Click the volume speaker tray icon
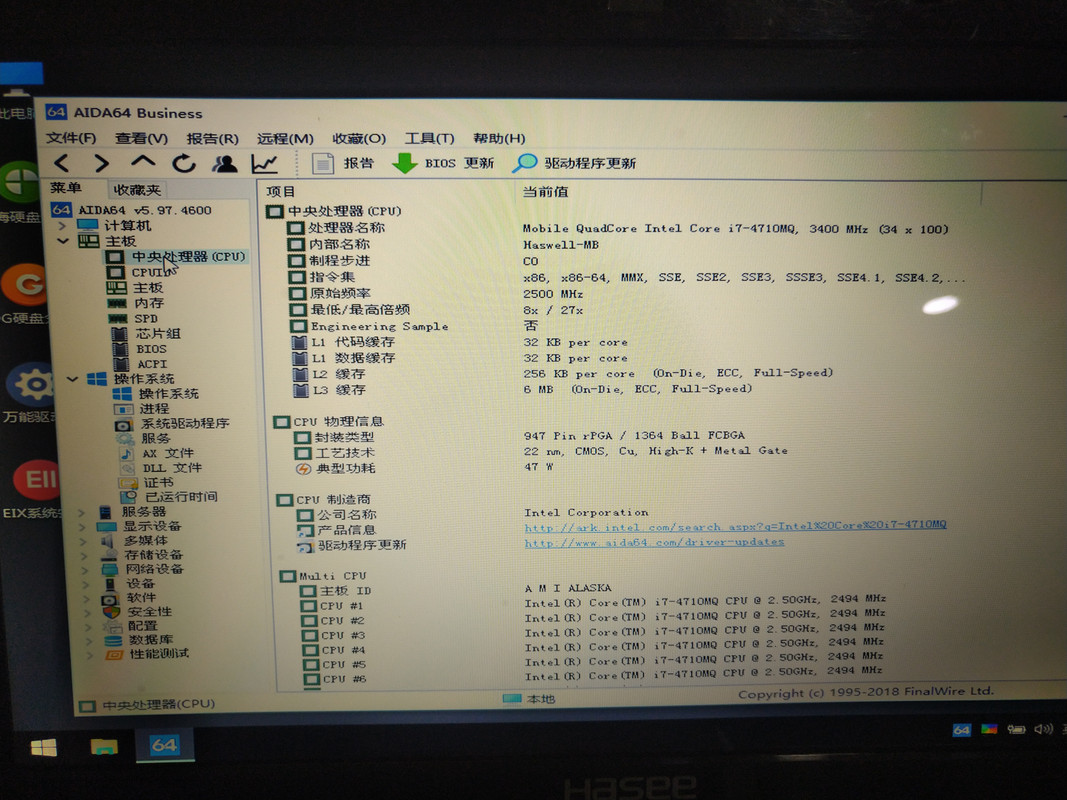Viewport: 1067px width, 800px height. point(1043,729)
